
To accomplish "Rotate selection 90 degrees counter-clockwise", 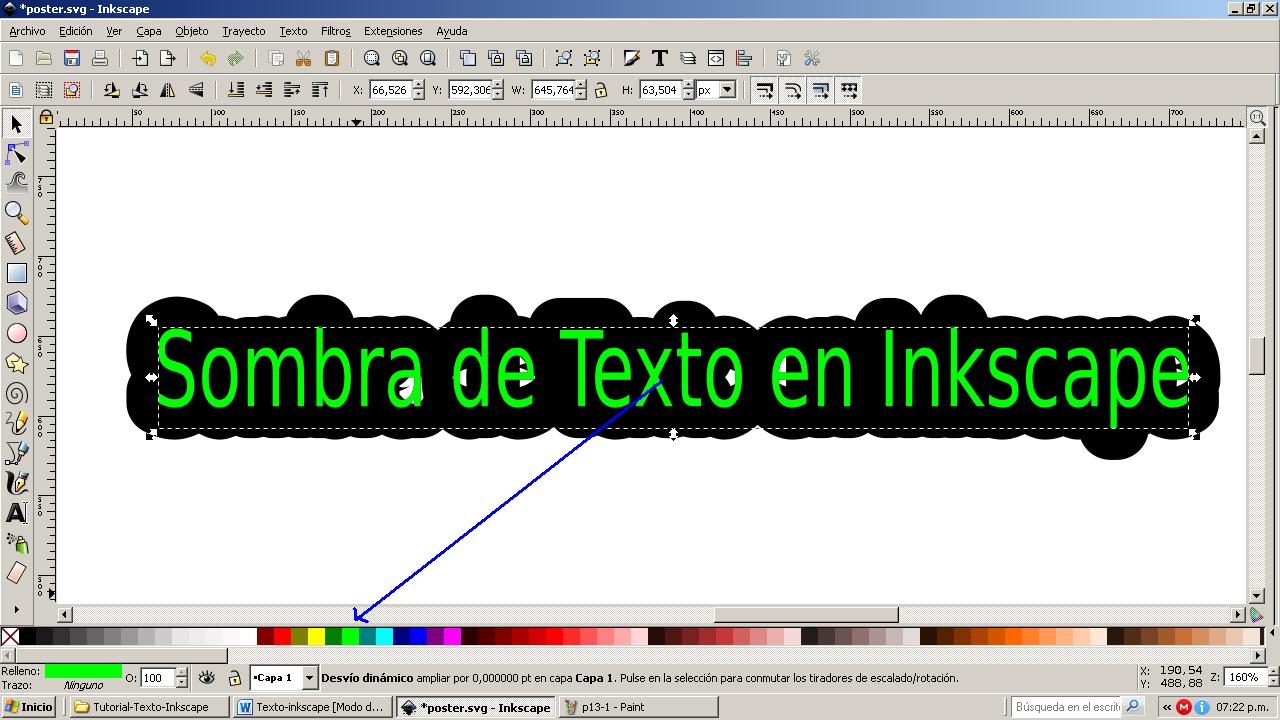I will (112, 90).
